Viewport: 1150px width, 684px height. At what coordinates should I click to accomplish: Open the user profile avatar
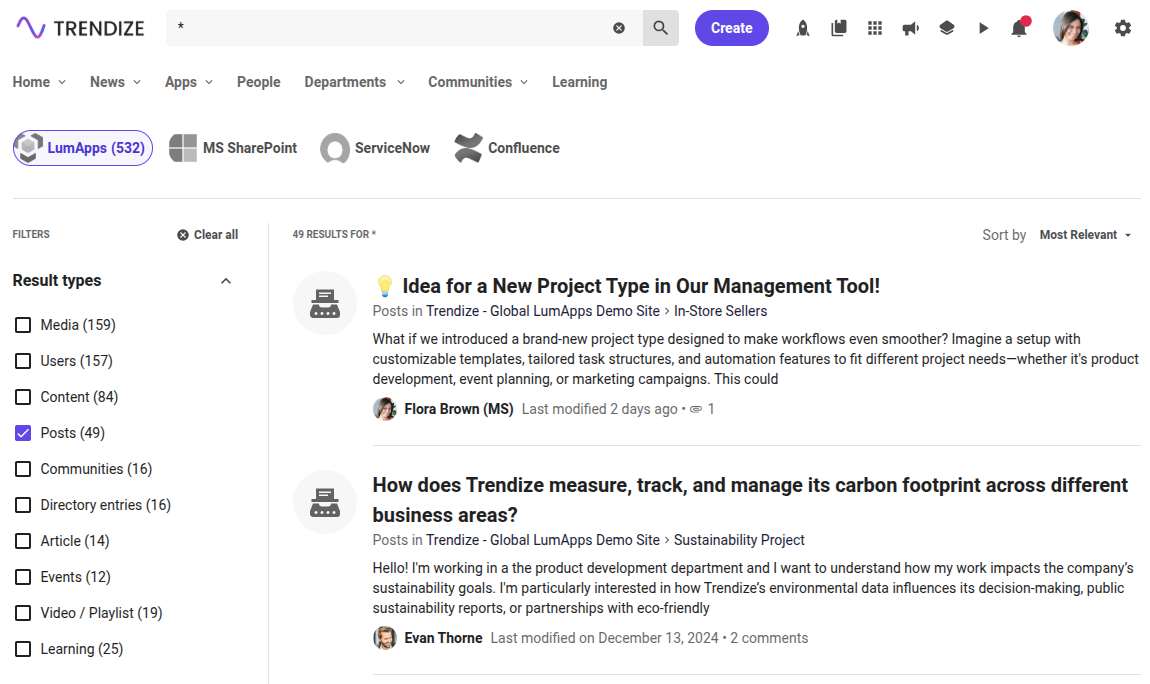tap(1071, 28)
